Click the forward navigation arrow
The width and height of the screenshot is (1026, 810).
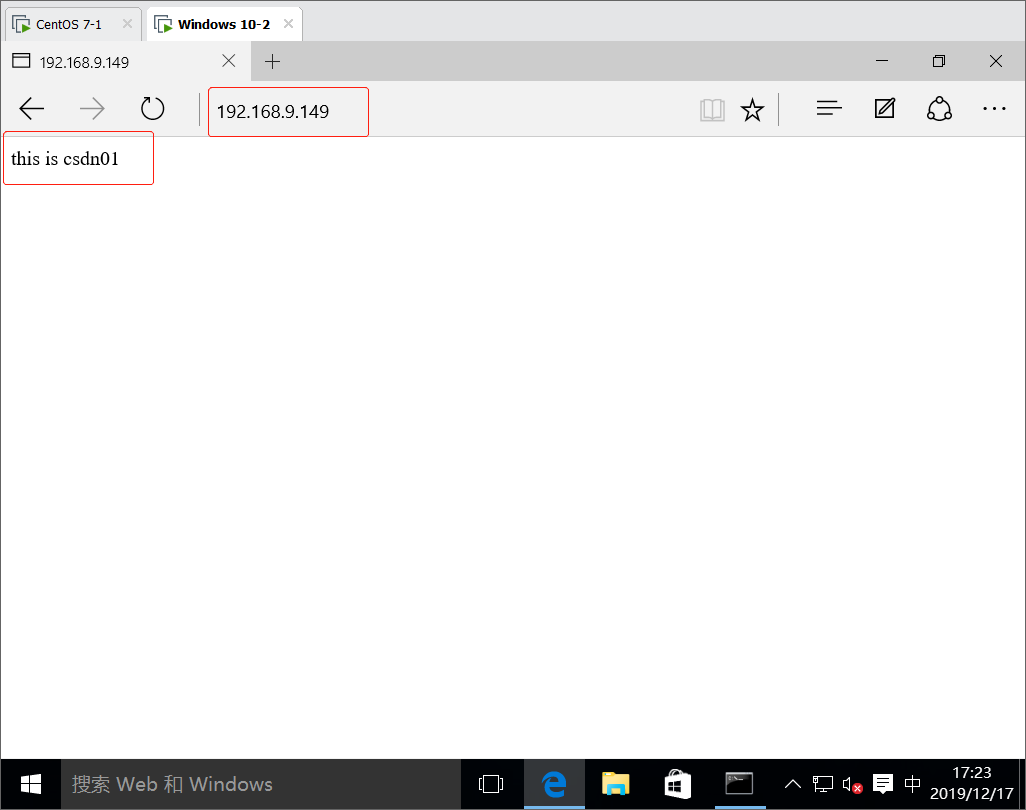click(92, 109)
